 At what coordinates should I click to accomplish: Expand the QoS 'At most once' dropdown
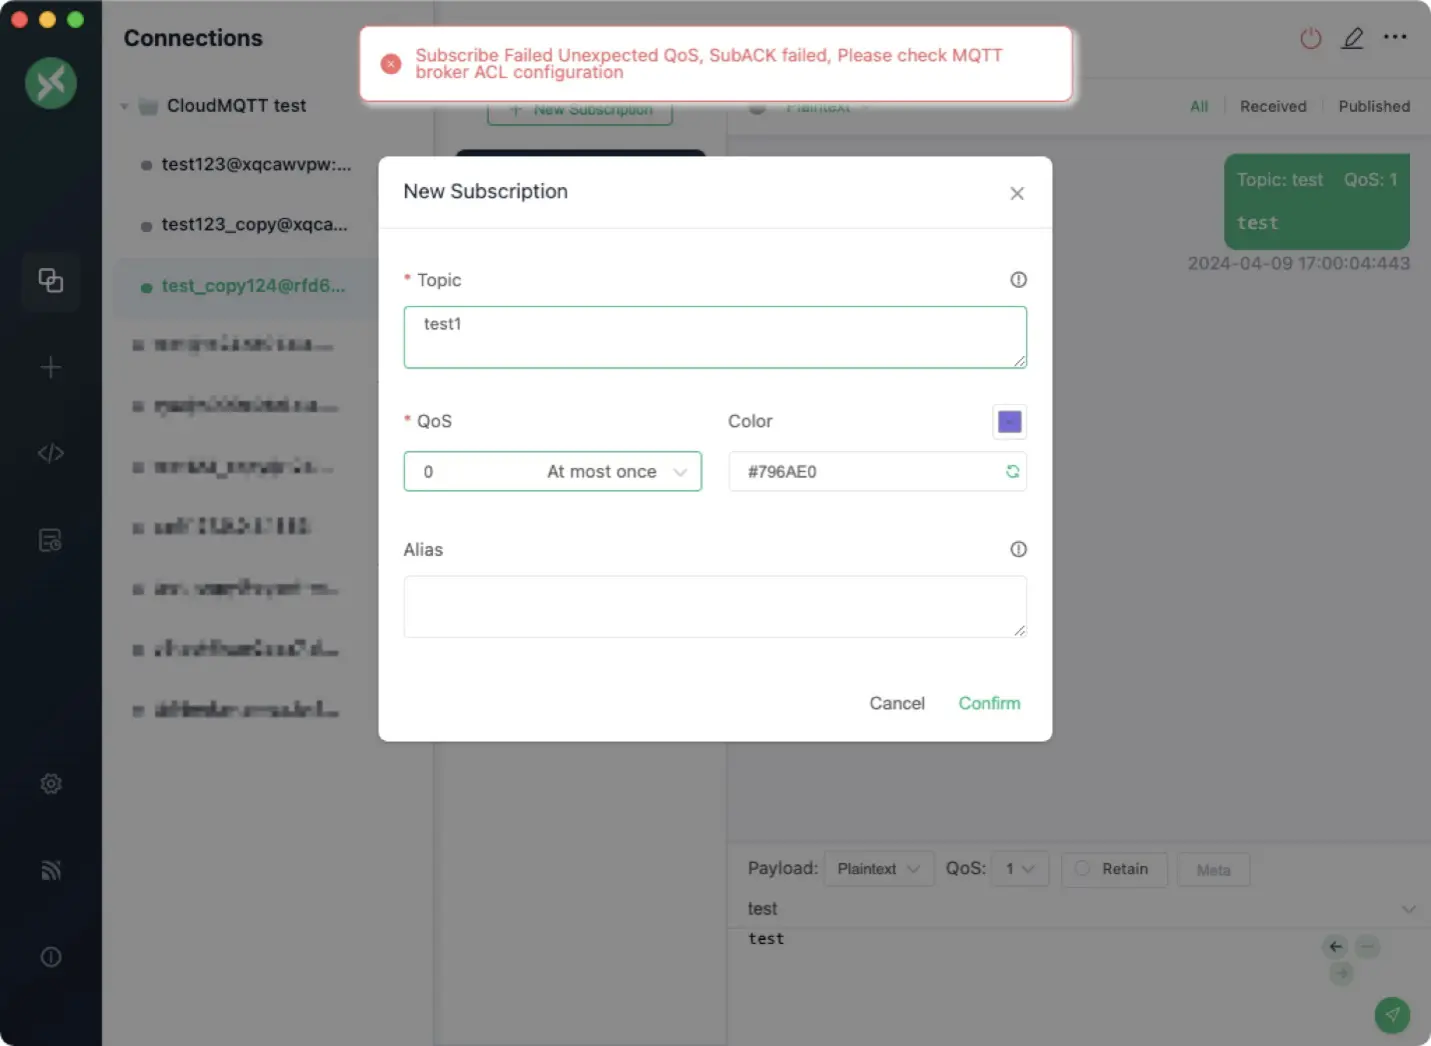click(552, 472)
